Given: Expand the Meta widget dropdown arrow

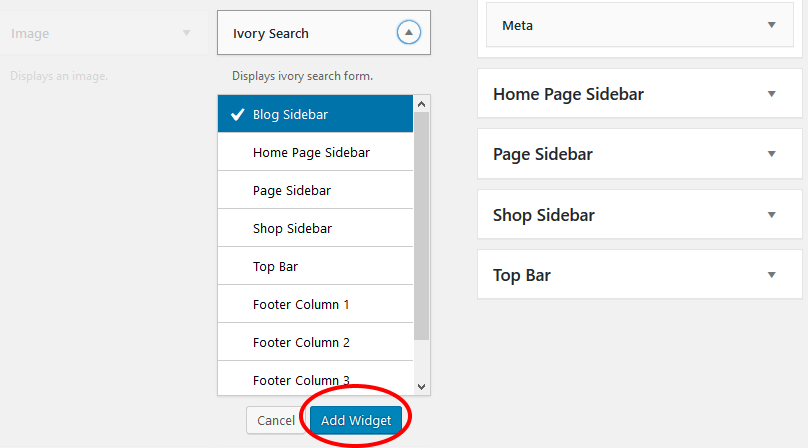Looking at the screenshot, I should [771, 25].
